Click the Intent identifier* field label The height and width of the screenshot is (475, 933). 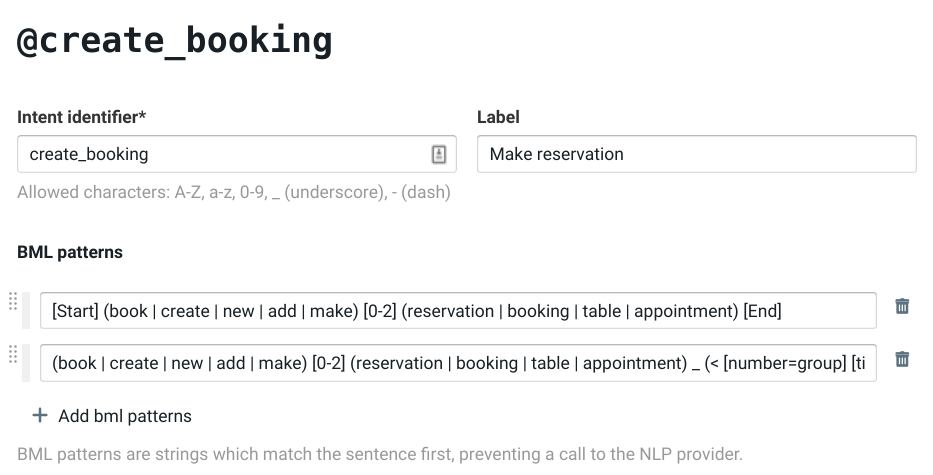coord(82,117)
